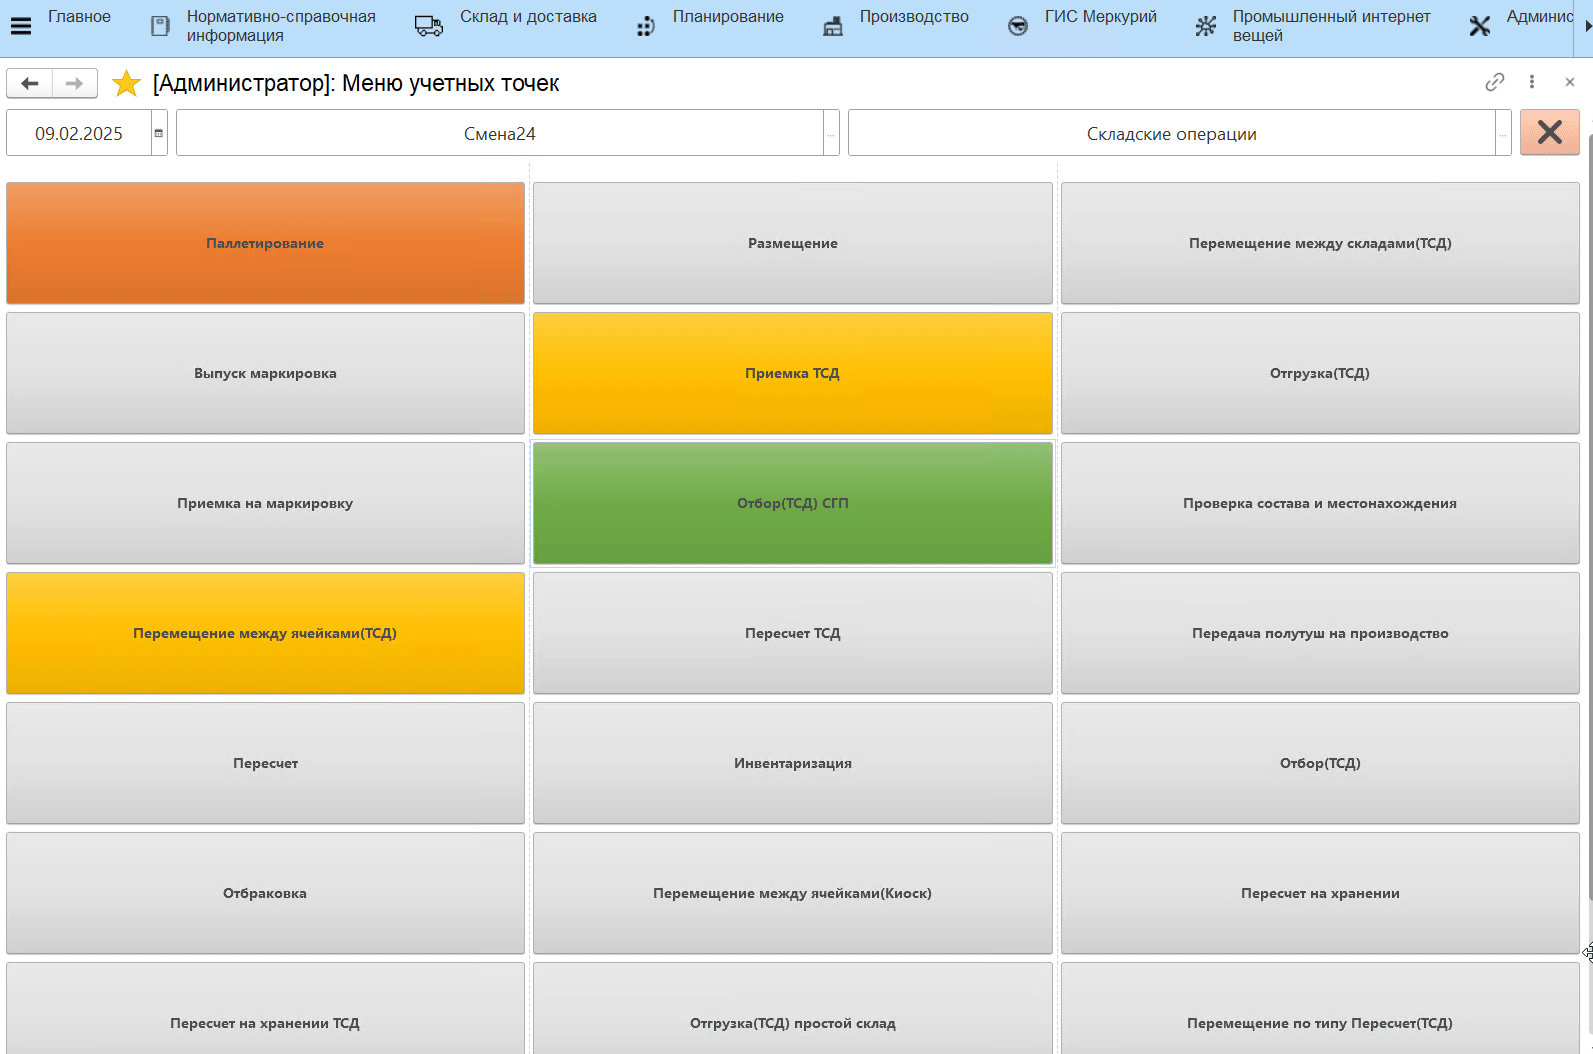Open selection list for Смена24 field
This screenshot has height=1054, width=1593.
click(831, 134)
